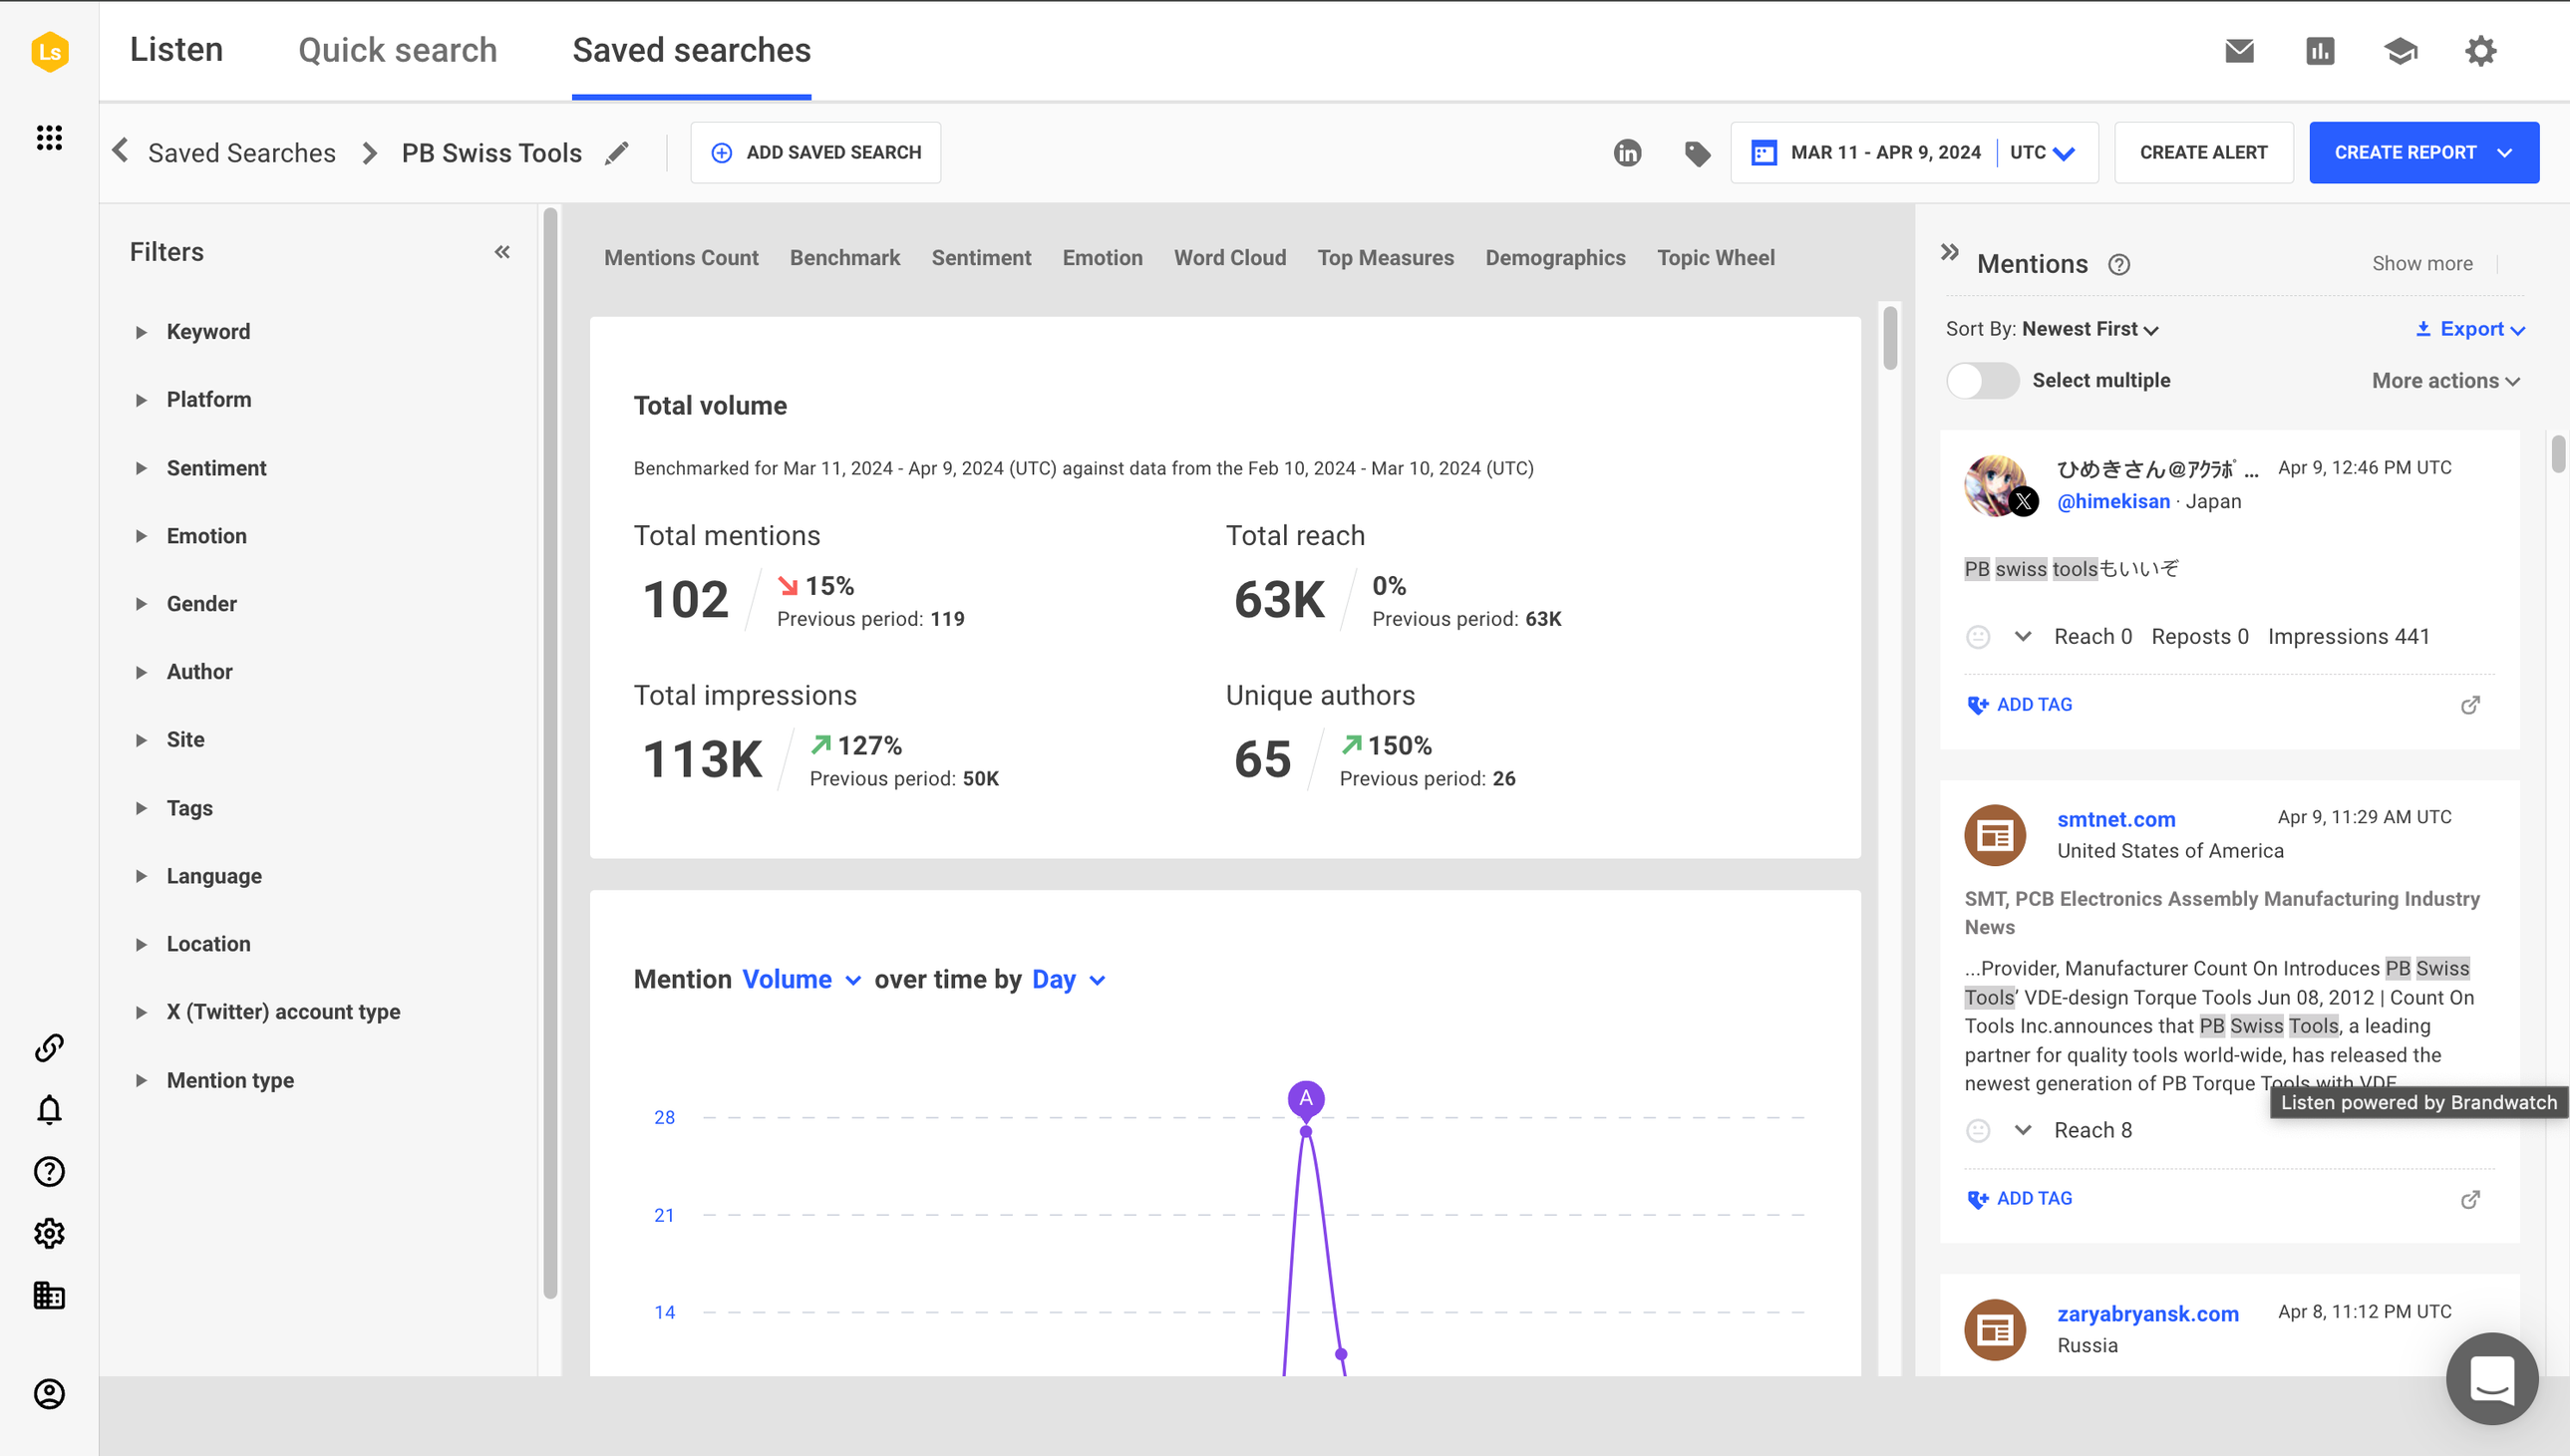Open the mail envelope icon in header
Viewport: 2570px width, 1456px height.
tap(2239, 51)
